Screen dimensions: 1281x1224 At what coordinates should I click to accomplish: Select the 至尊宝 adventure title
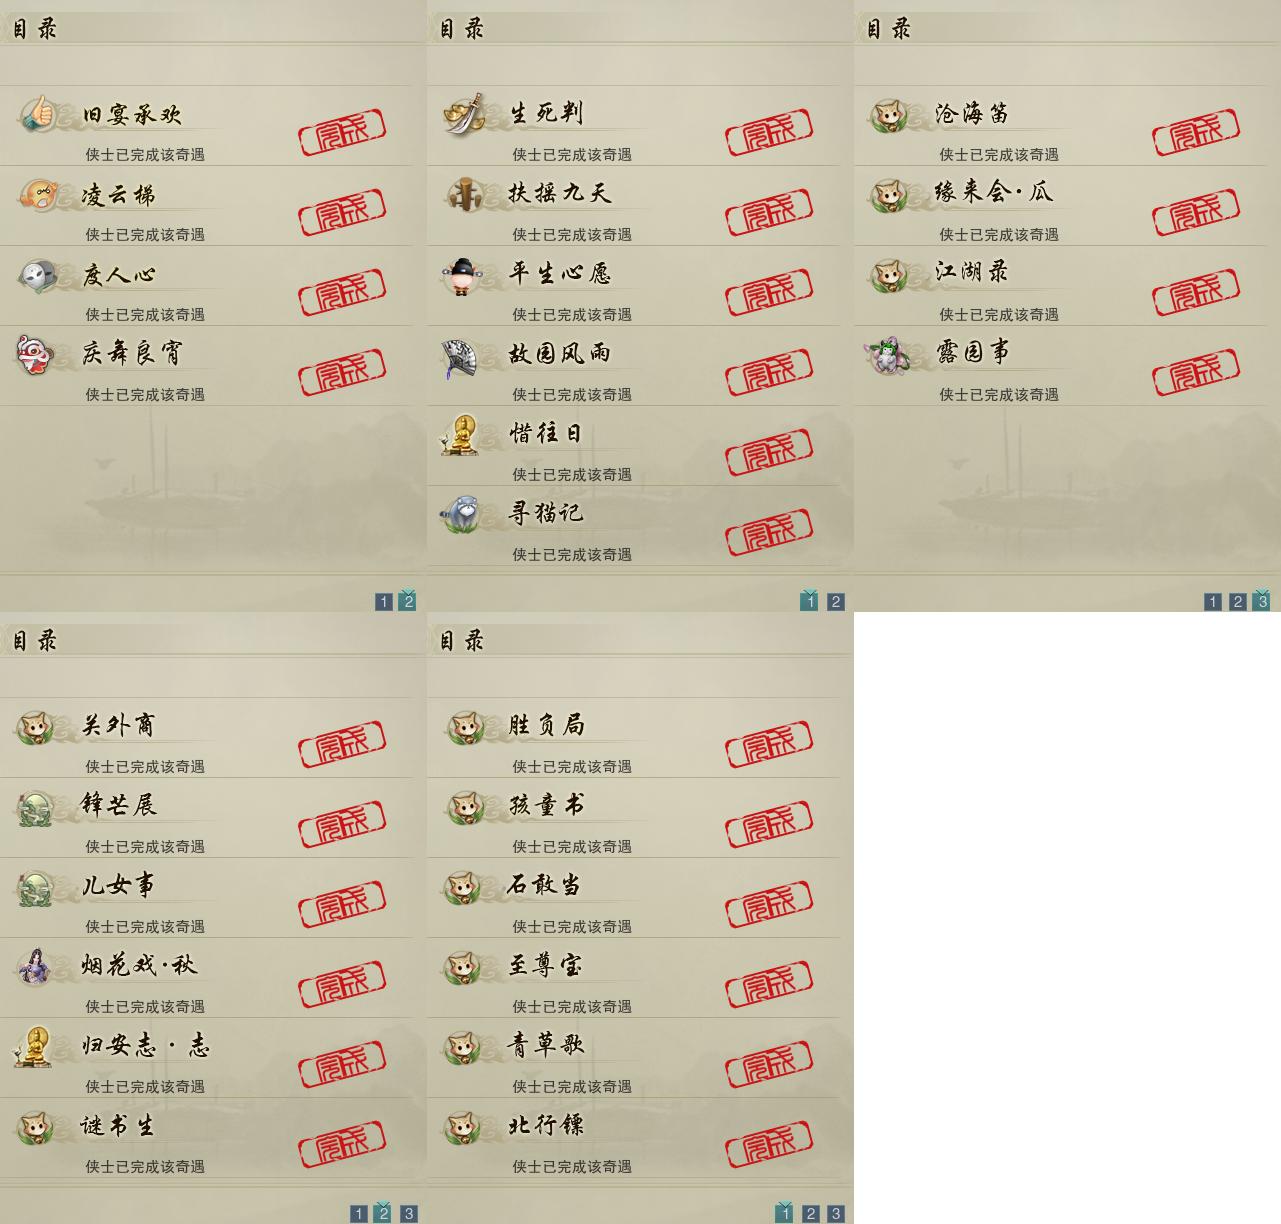coord(545,965)
